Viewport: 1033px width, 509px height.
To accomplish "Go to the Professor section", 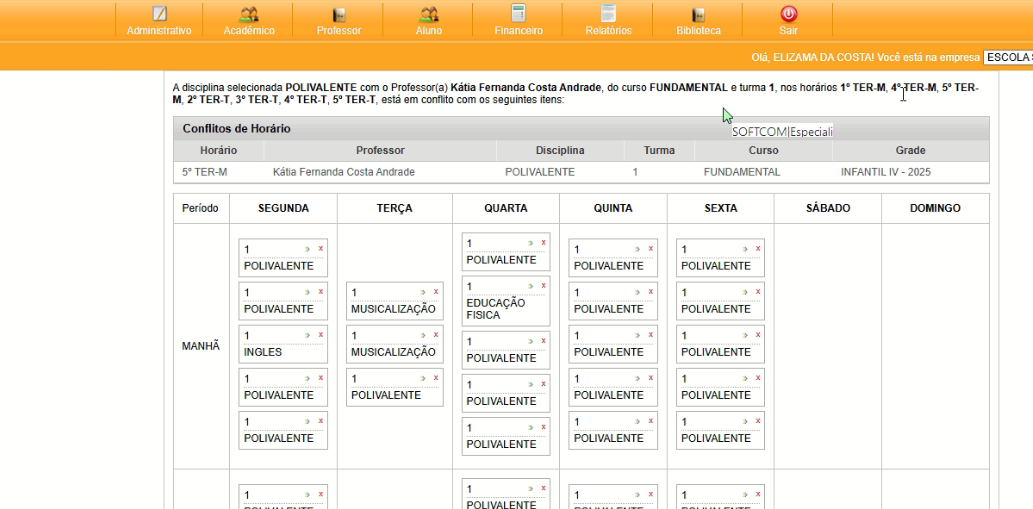I will click(339, 21).
